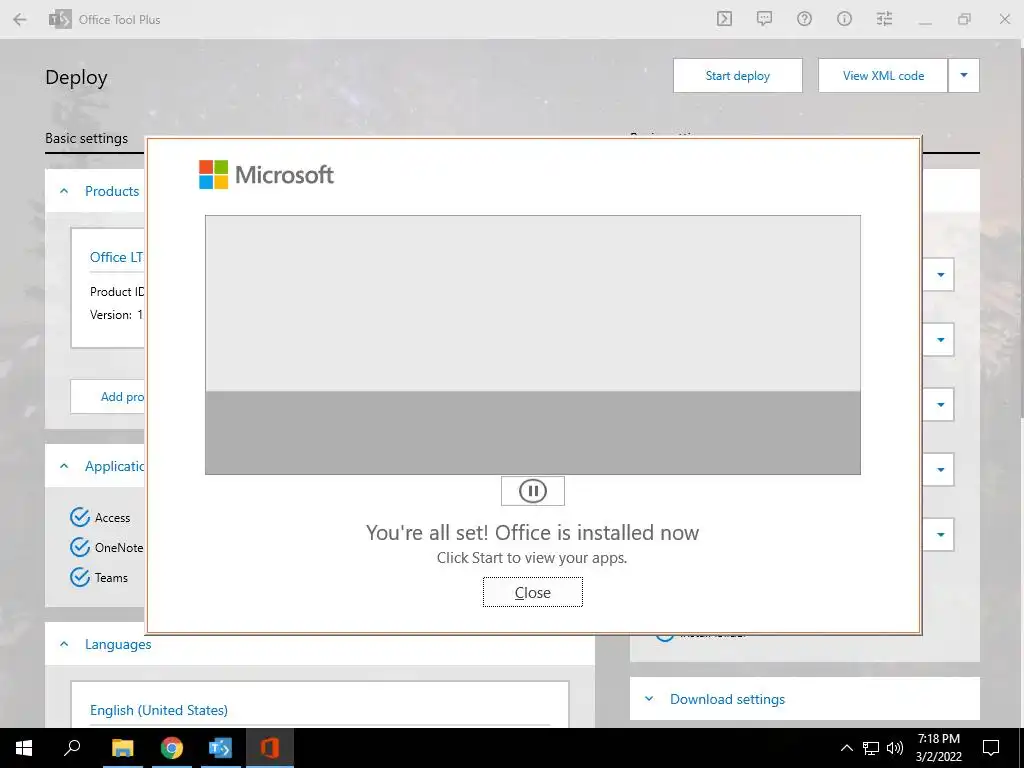Open the second dropdown in right settings panel
1024x768 pixels.
[x=940, y=340]
